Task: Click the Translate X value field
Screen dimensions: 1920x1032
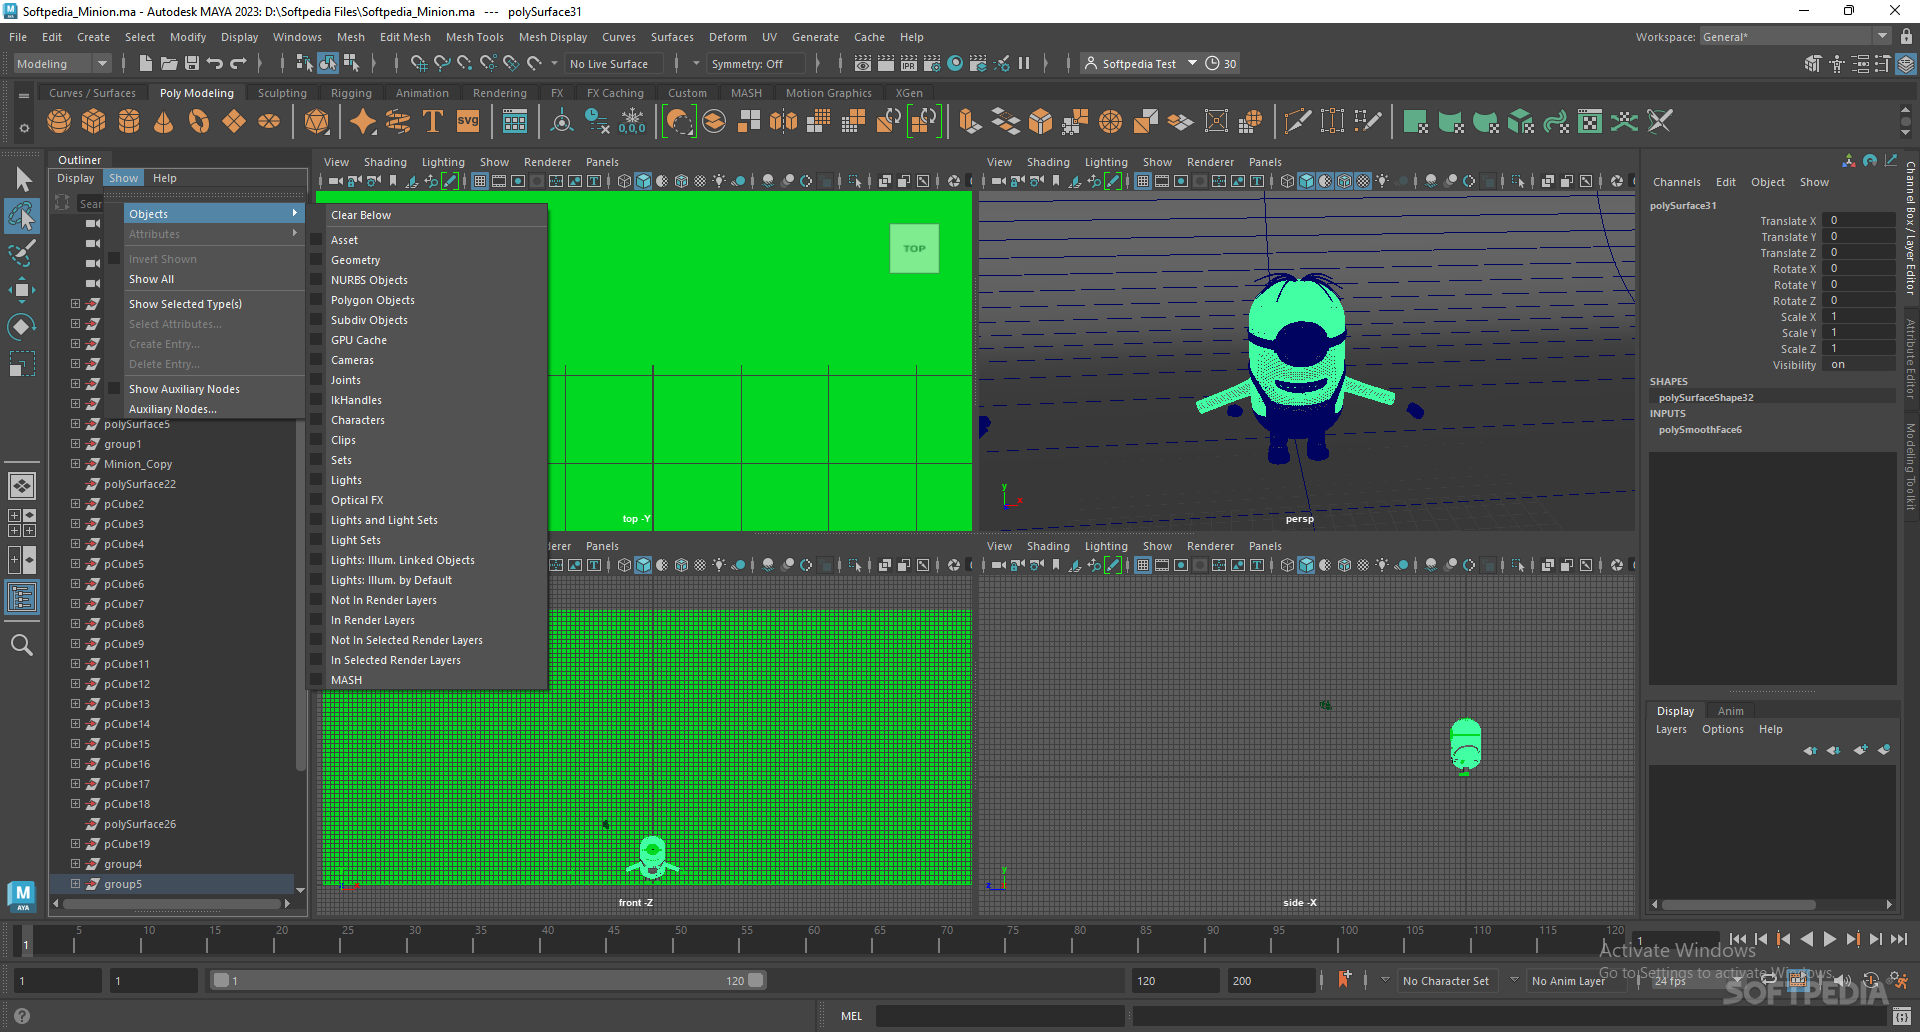Action: tap(1858, 221)
